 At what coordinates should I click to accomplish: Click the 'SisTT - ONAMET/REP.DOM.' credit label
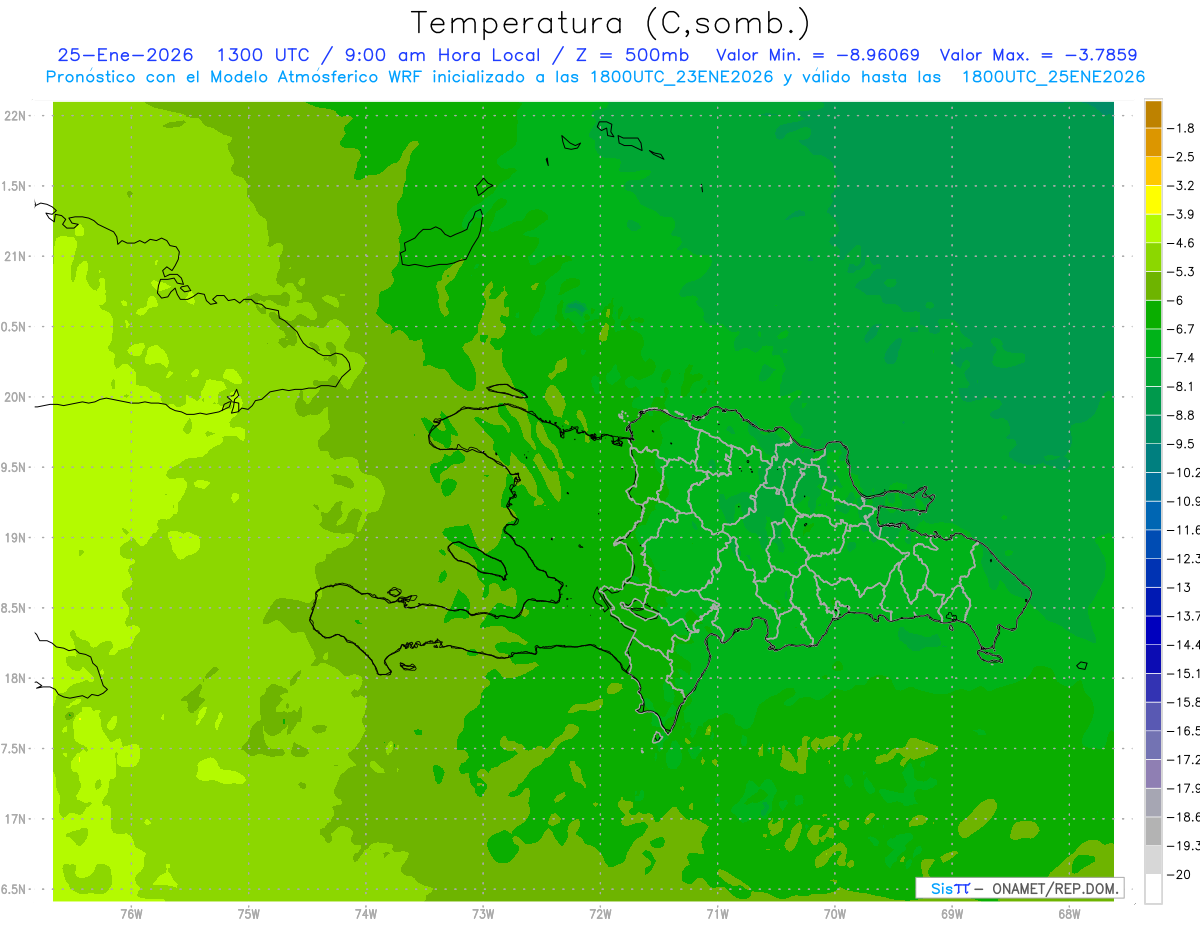click(x=1019, y=888)
